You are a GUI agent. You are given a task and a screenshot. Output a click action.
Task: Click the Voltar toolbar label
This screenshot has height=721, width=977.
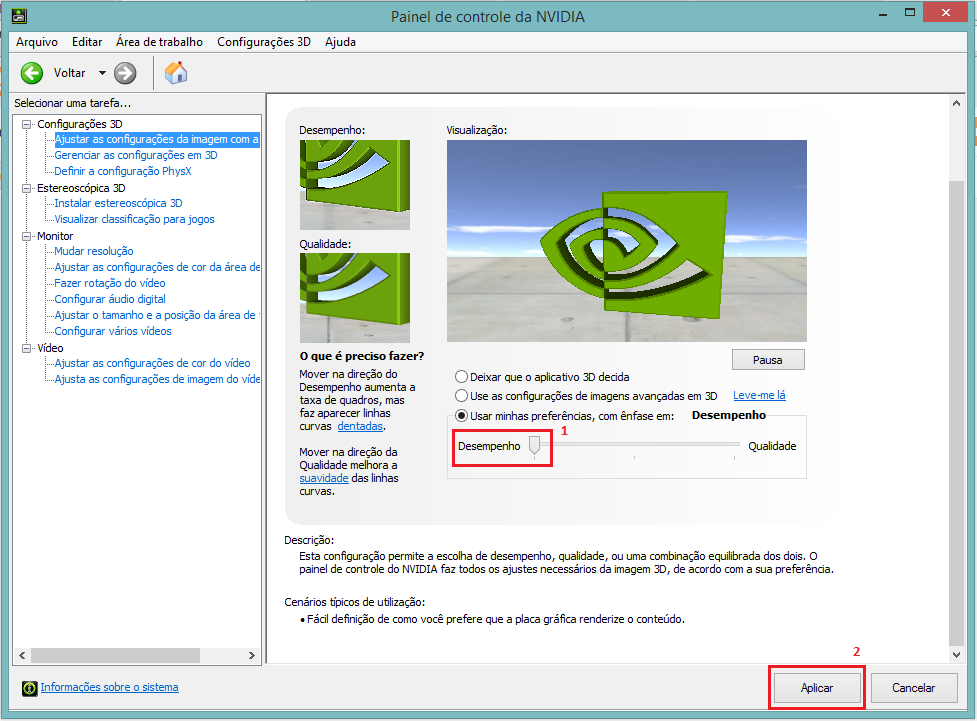click(69, 73)
